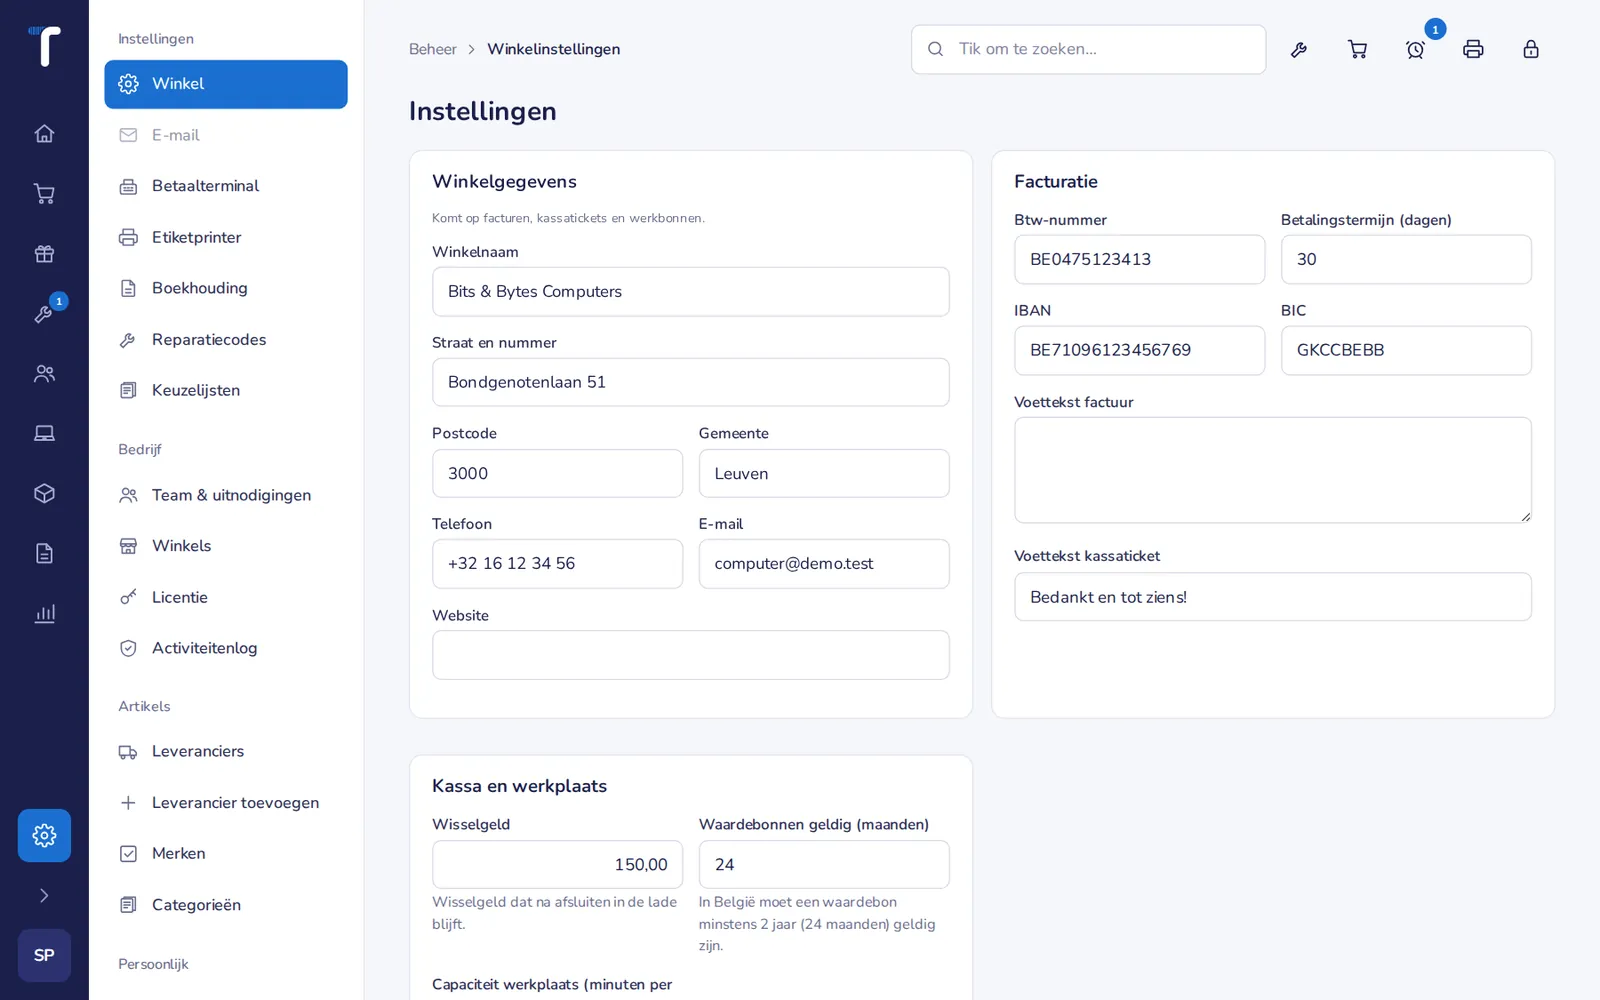Open the Categorieën menu item

[x=226, y=905]
